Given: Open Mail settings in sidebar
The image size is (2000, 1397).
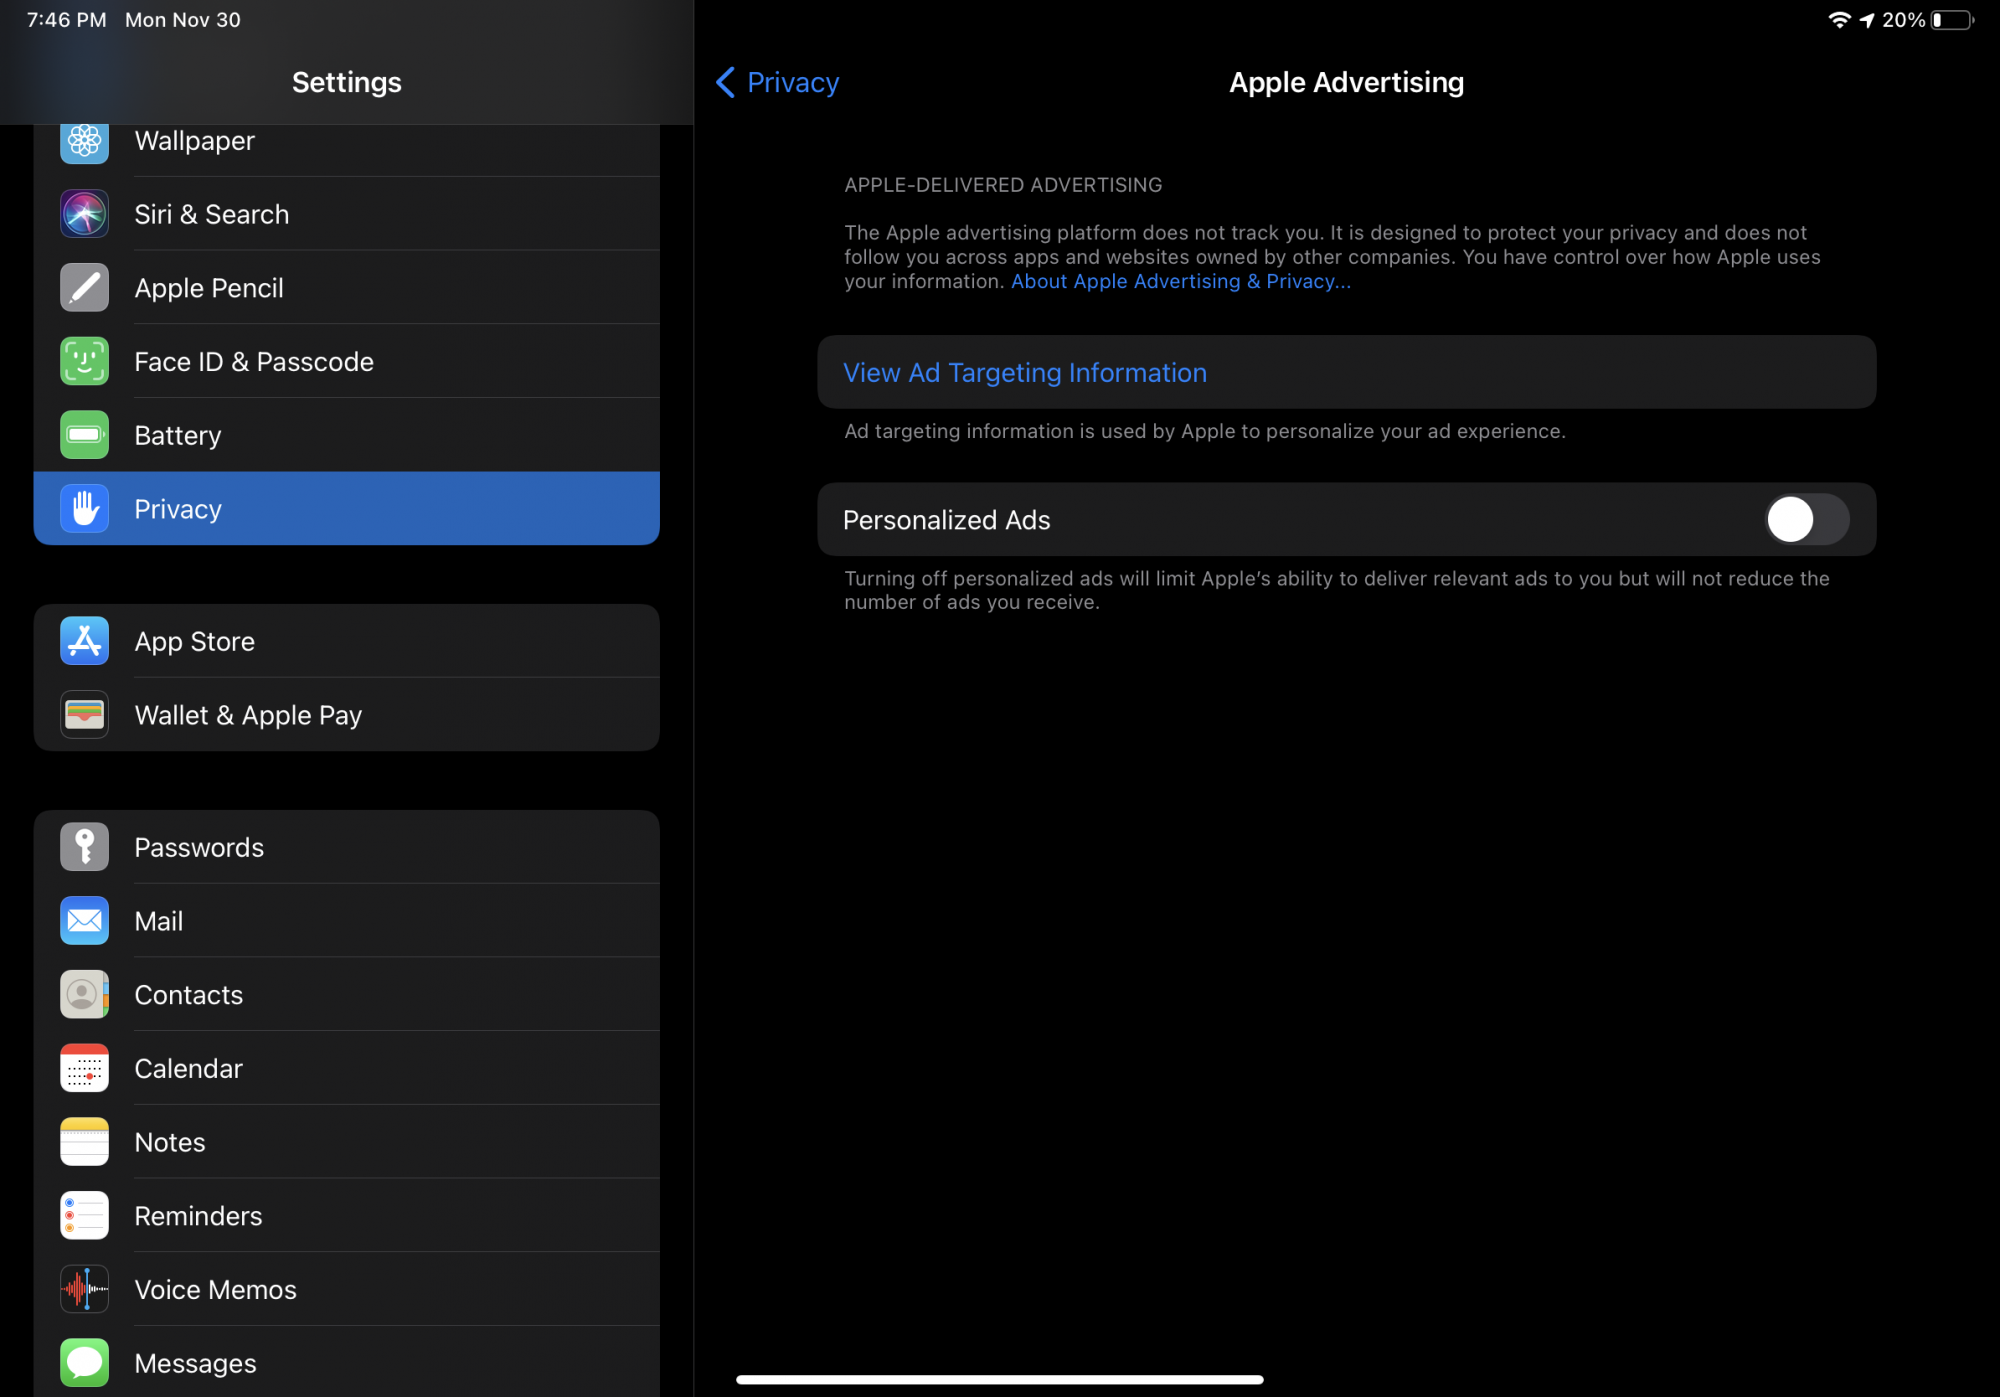Looking at the screenshot, I should pos(346,921).
